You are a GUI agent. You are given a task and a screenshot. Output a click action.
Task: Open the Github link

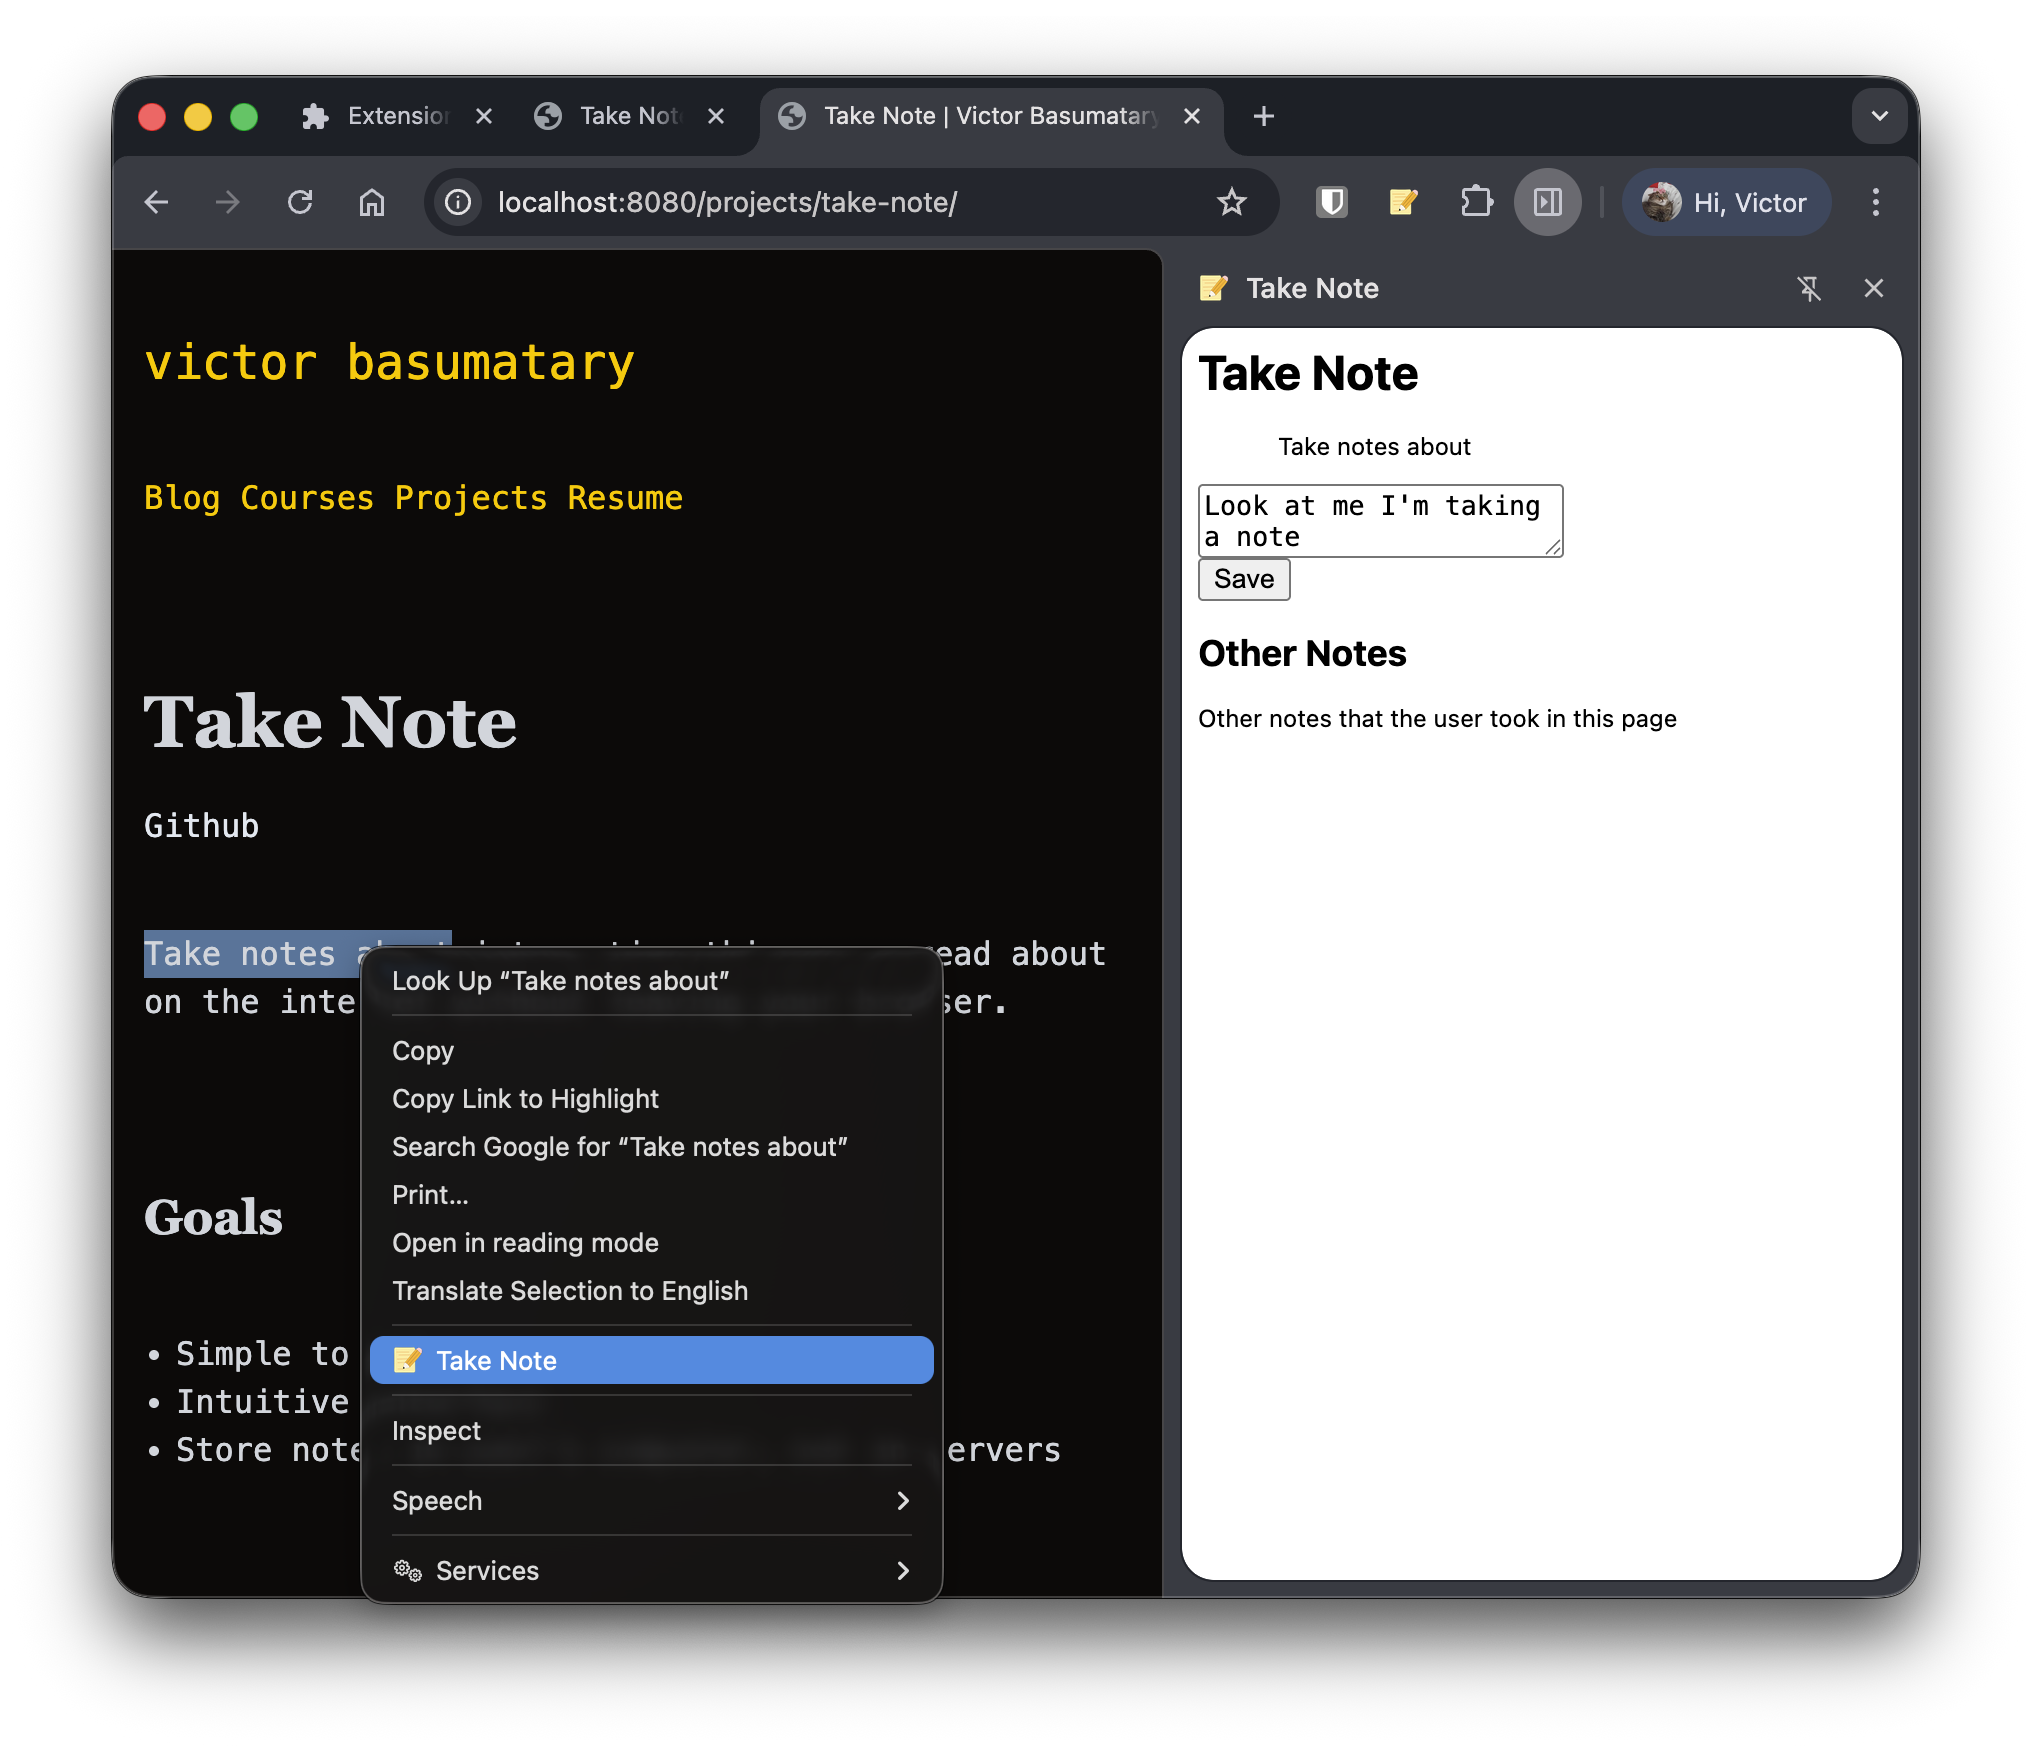coord(201,825)
